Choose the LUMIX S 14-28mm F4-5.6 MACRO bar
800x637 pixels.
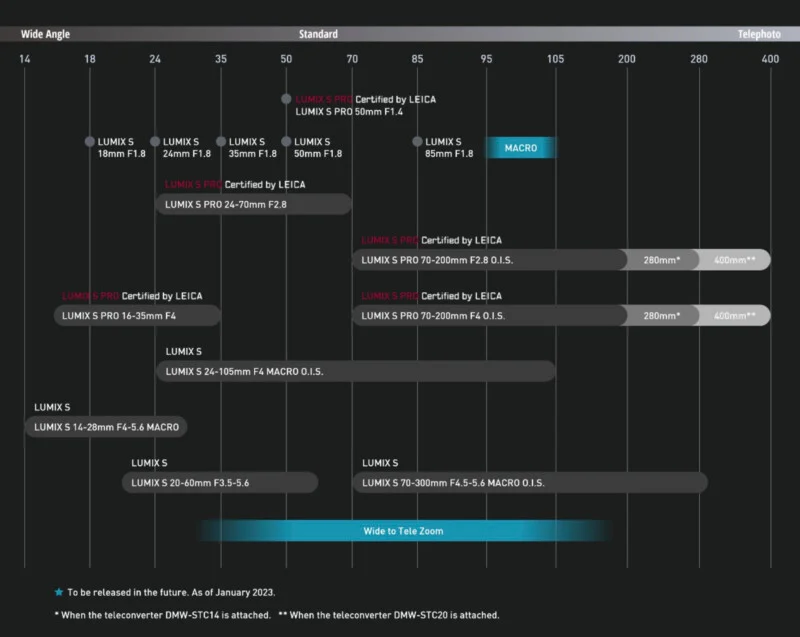[106, 427]
